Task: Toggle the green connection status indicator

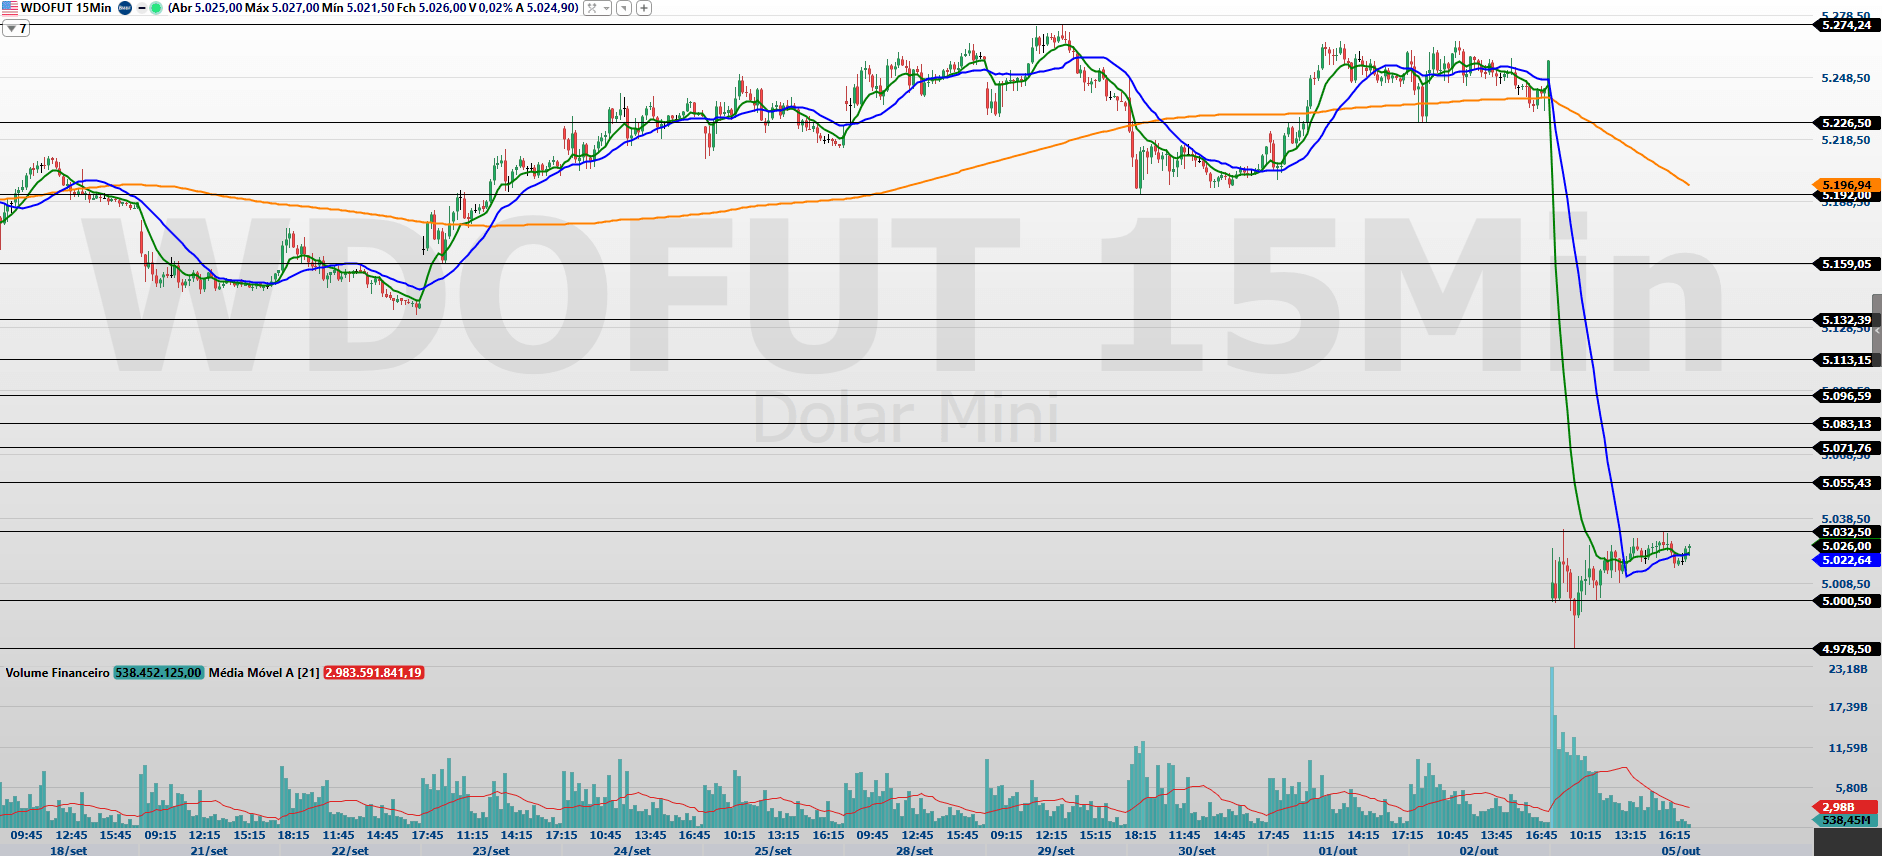Action: [x=156, y=8]
